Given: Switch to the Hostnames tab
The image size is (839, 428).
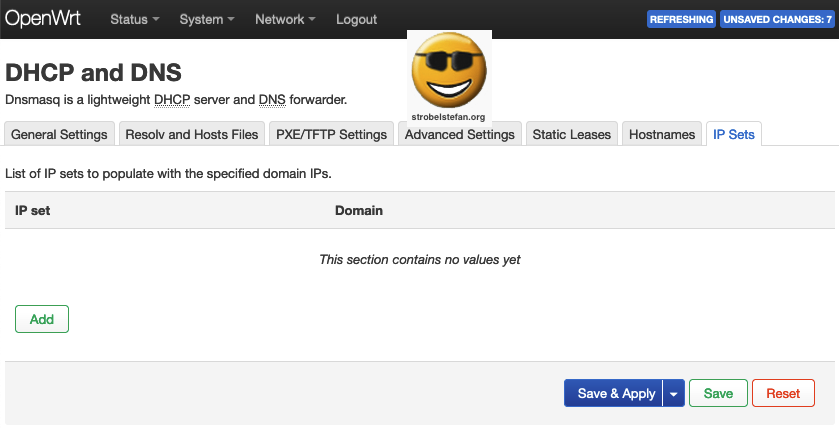Looking at the screenshot, I should coord(662,134).
